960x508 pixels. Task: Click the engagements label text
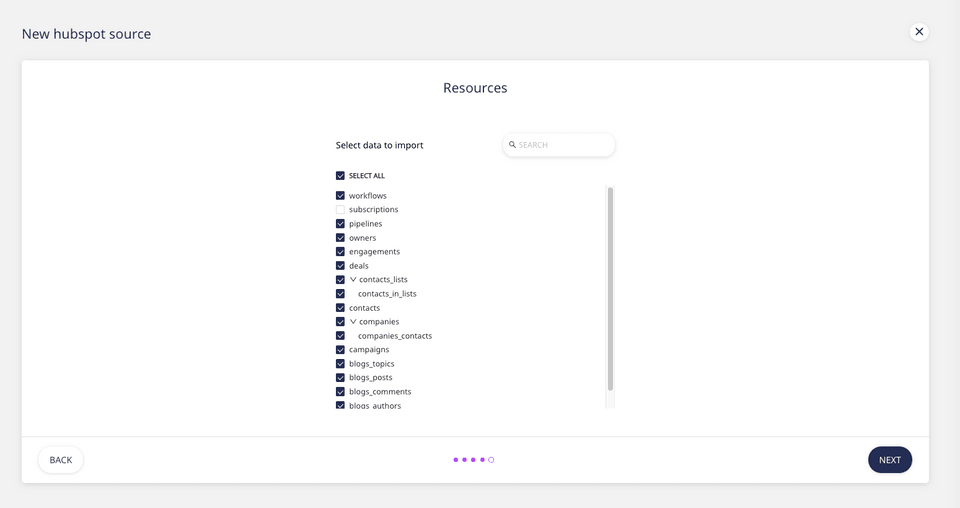click(x=375, y=252)
